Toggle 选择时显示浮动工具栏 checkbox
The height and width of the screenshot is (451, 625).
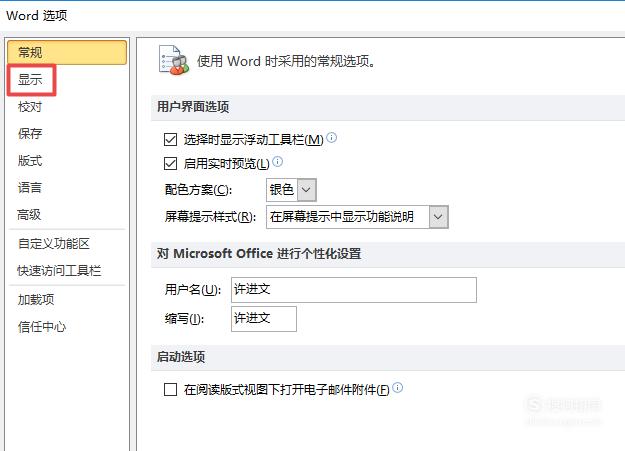click(x=170, y=140)
